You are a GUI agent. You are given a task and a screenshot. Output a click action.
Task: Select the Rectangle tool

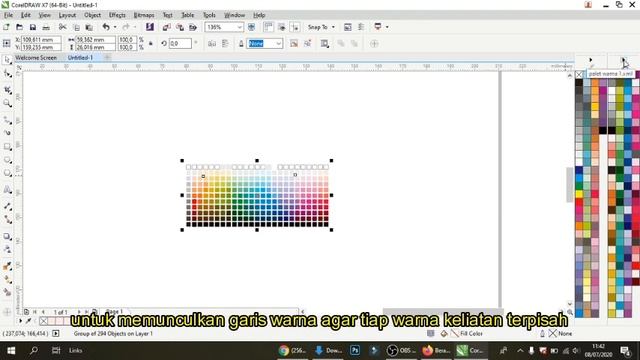[7, 147]
